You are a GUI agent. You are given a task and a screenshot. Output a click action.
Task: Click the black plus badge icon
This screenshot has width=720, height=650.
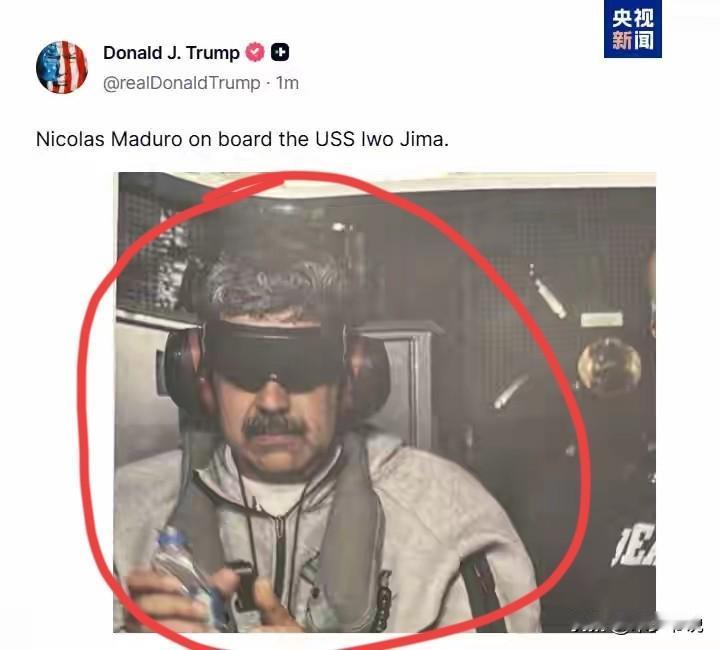tap(280, 52)
